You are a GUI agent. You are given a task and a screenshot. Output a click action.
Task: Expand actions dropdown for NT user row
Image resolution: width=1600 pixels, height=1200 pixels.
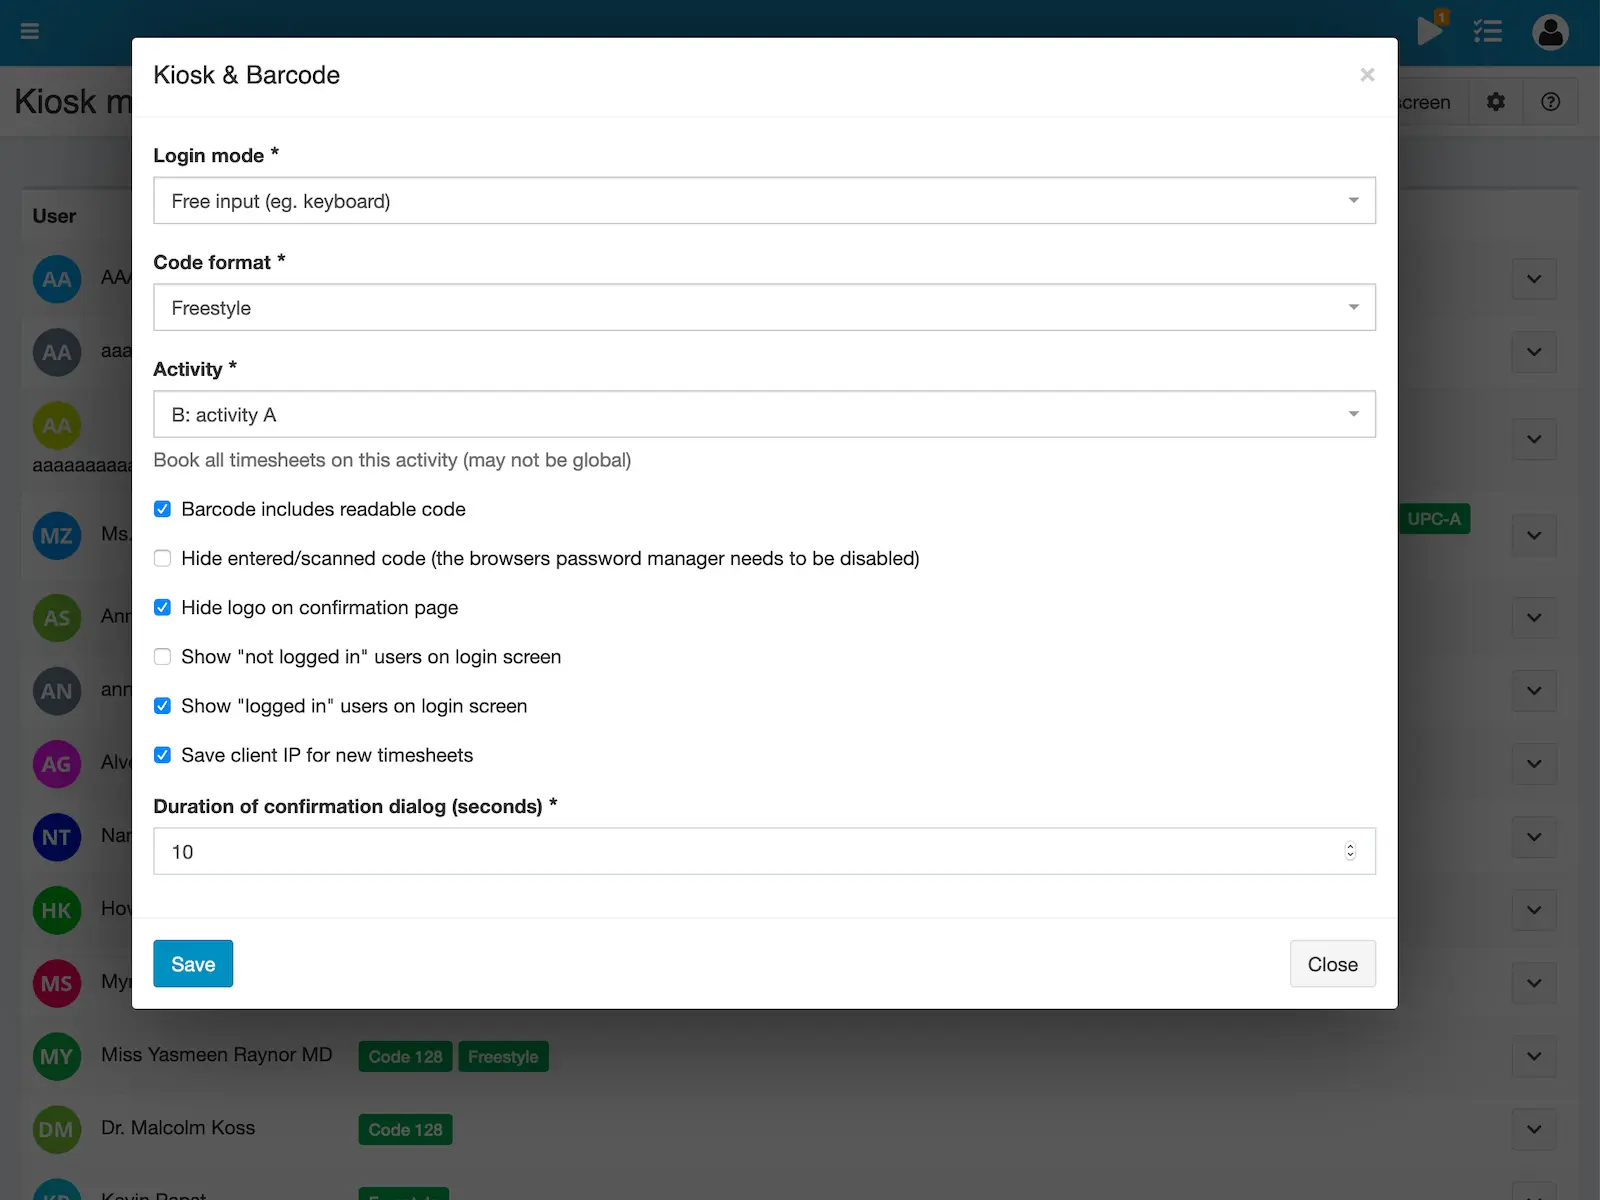(x=1534, y=837)
